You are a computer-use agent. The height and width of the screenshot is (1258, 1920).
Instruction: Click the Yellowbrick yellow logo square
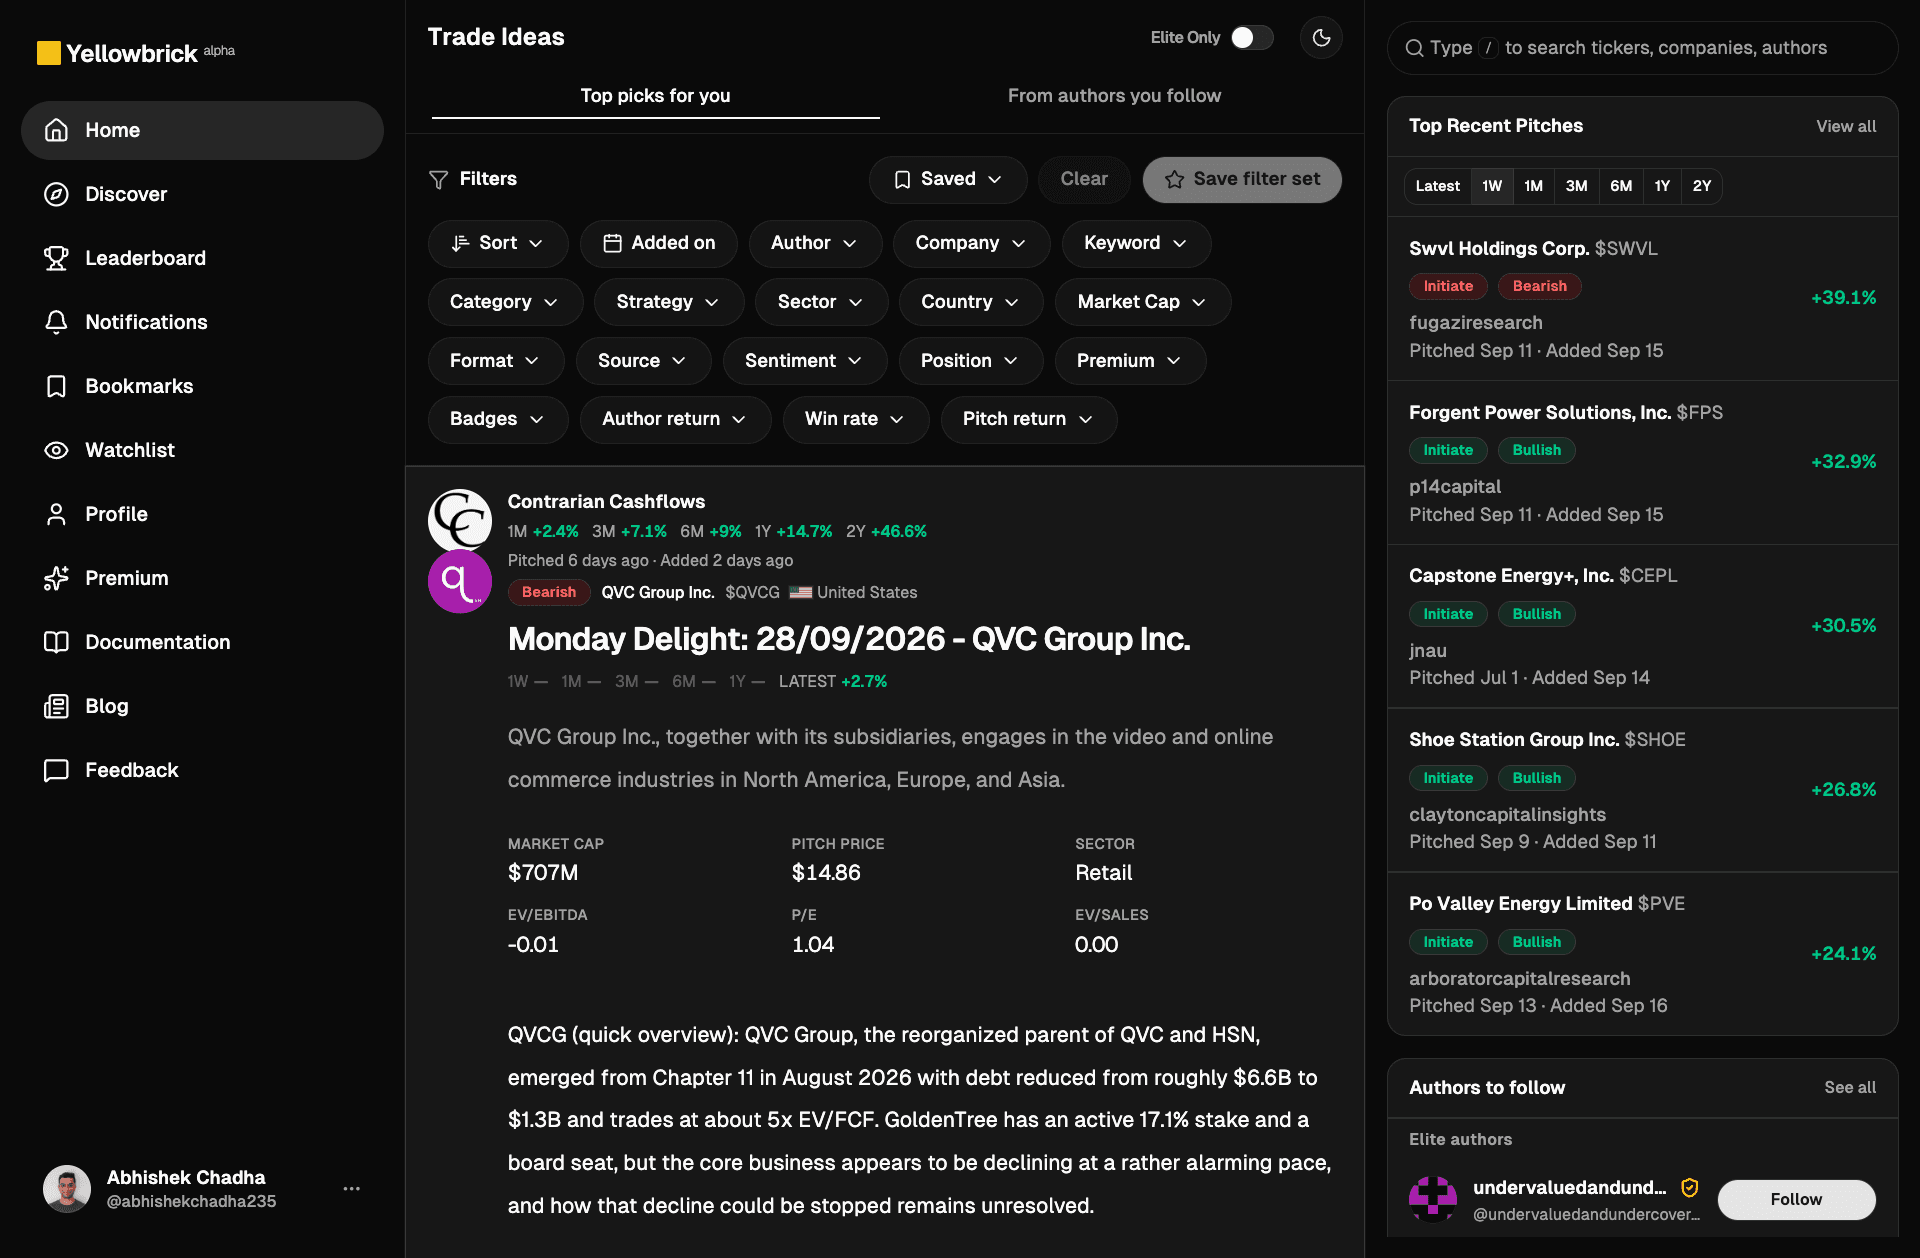(48, 53)
